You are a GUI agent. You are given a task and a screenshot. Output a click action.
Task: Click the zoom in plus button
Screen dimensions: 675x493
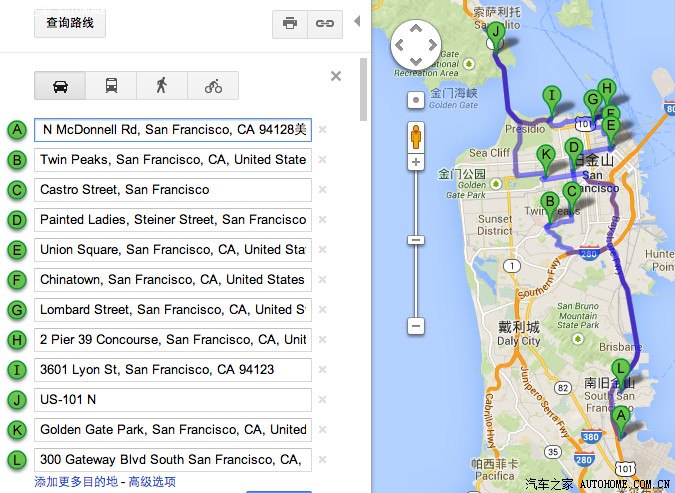click(416, 162)
